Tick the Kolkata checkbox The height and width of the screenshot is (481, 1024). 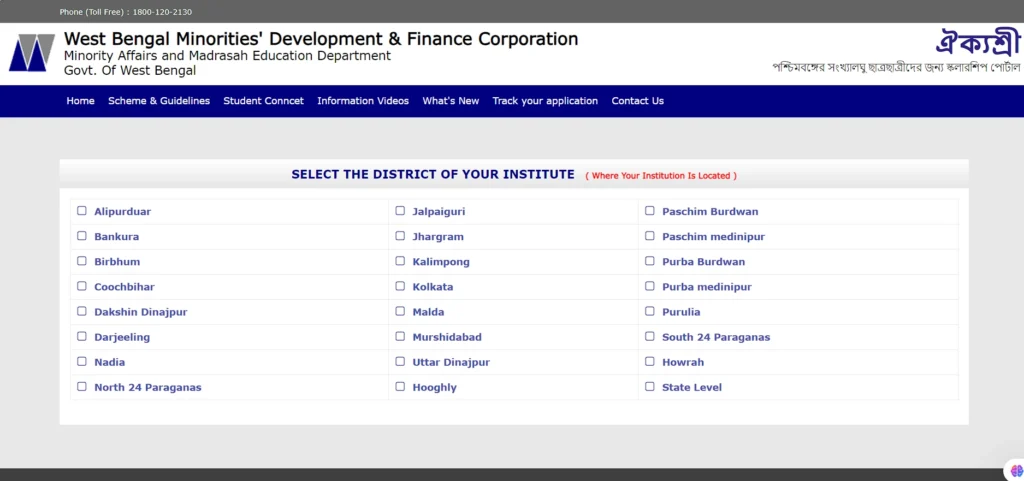click(400, 286)
